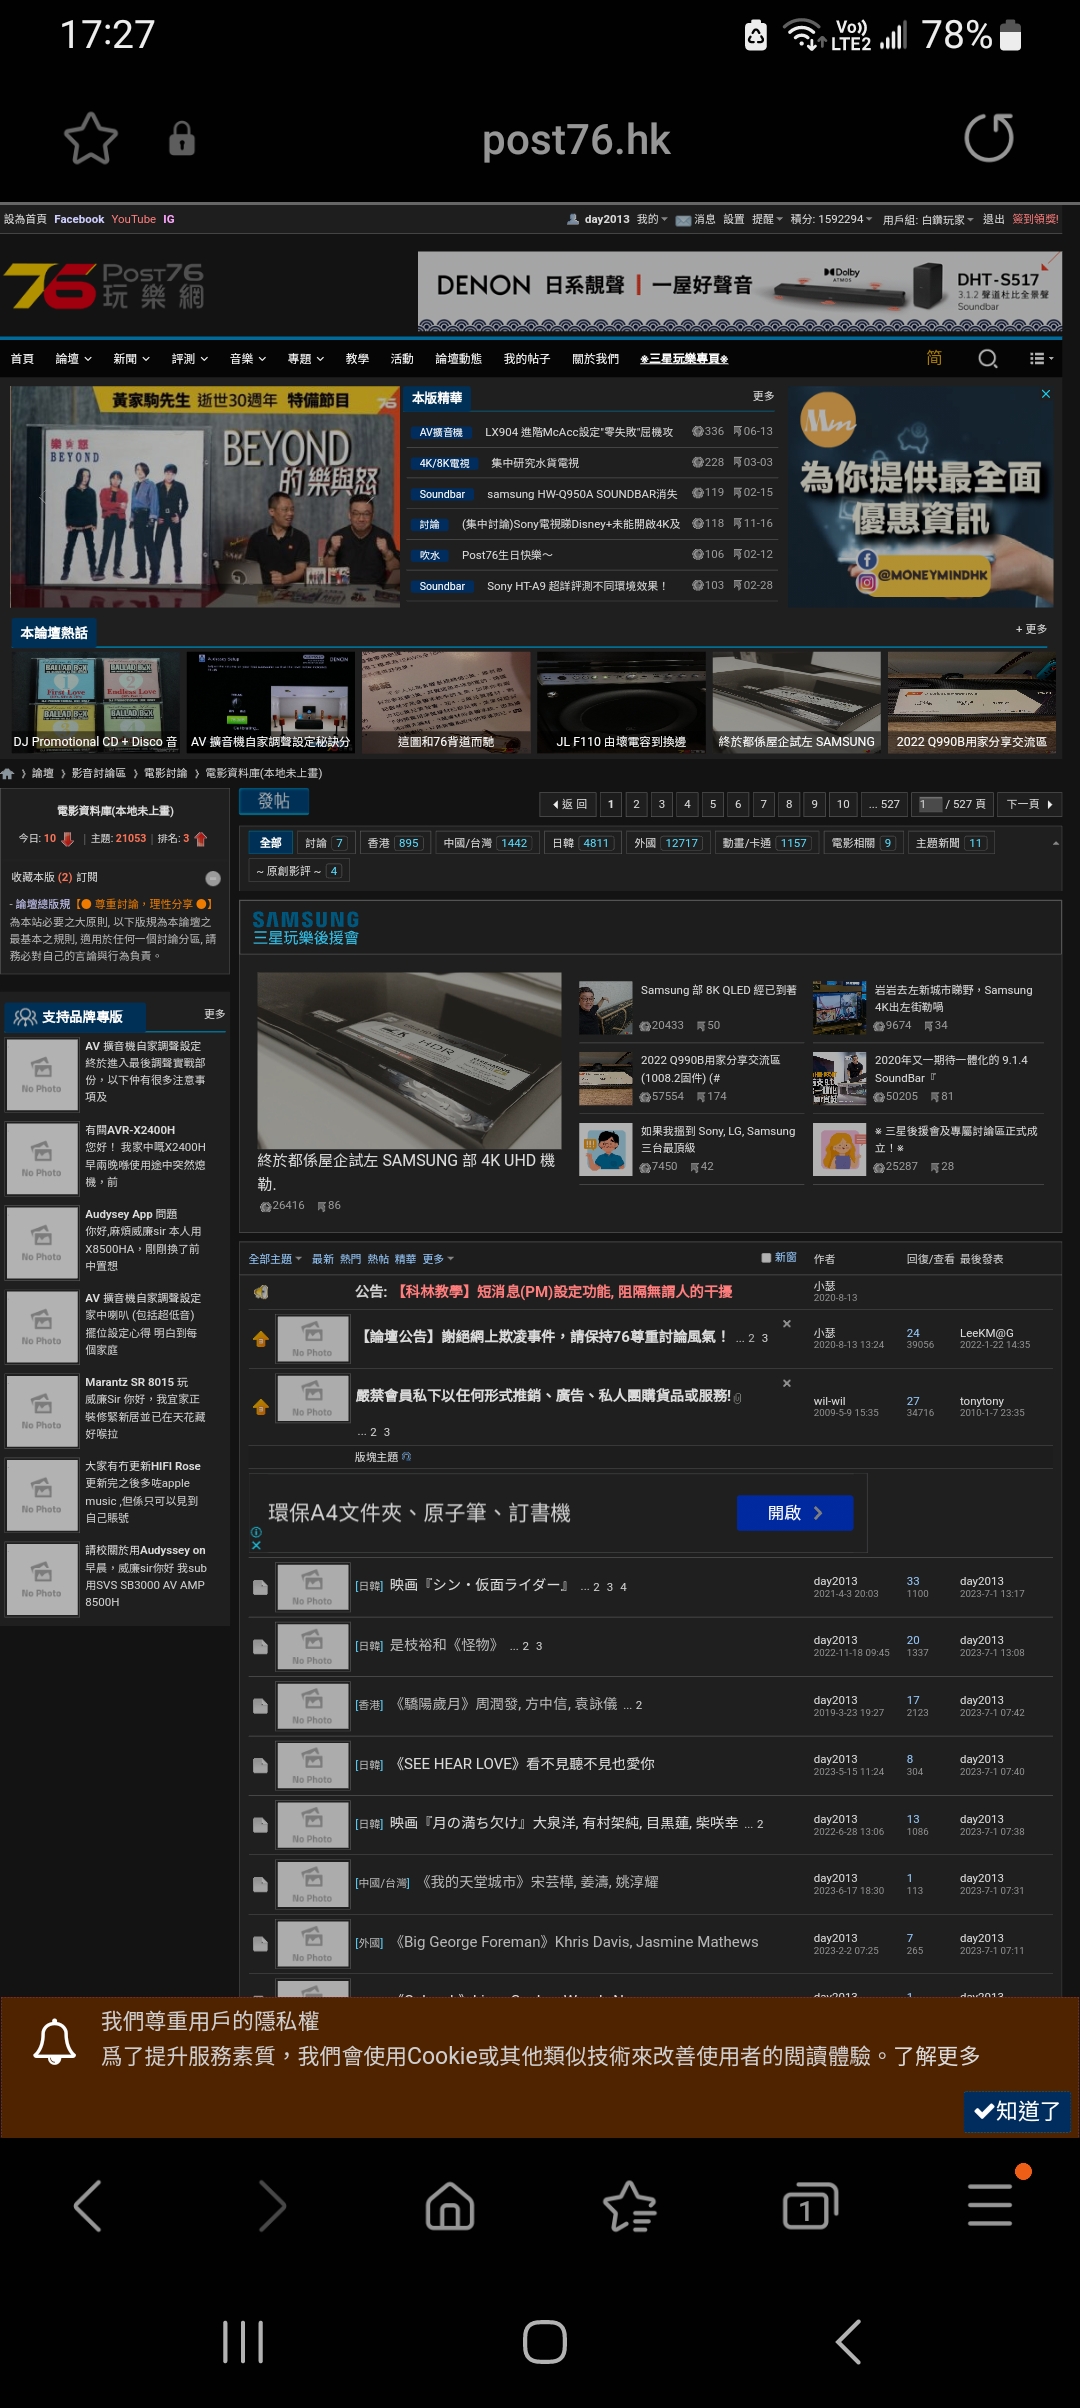Viewport: 1080px width, 2408px height.
Task: Tap Android home button
Action: (x=544, y=2342)
